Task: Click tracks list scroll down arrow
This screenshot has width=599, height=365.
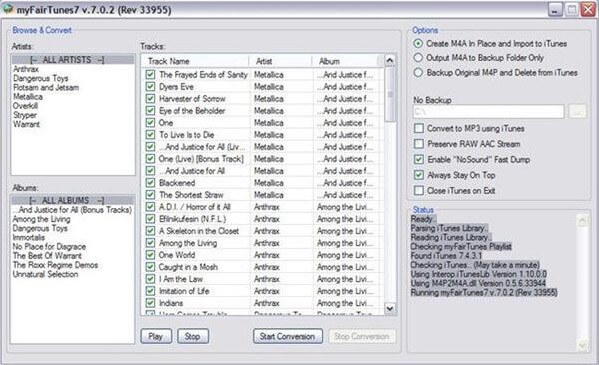Action: pos(390,308)
